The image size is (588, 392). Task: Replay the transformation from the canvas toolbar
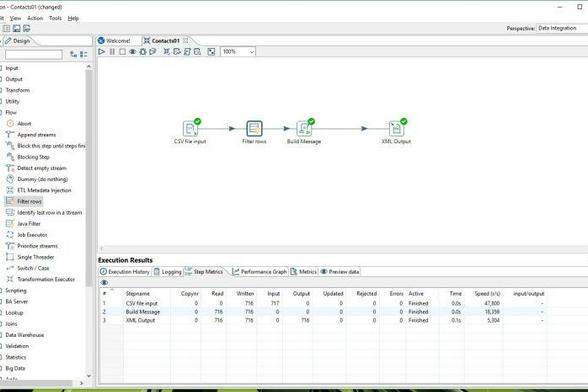(x=153, y=52)
